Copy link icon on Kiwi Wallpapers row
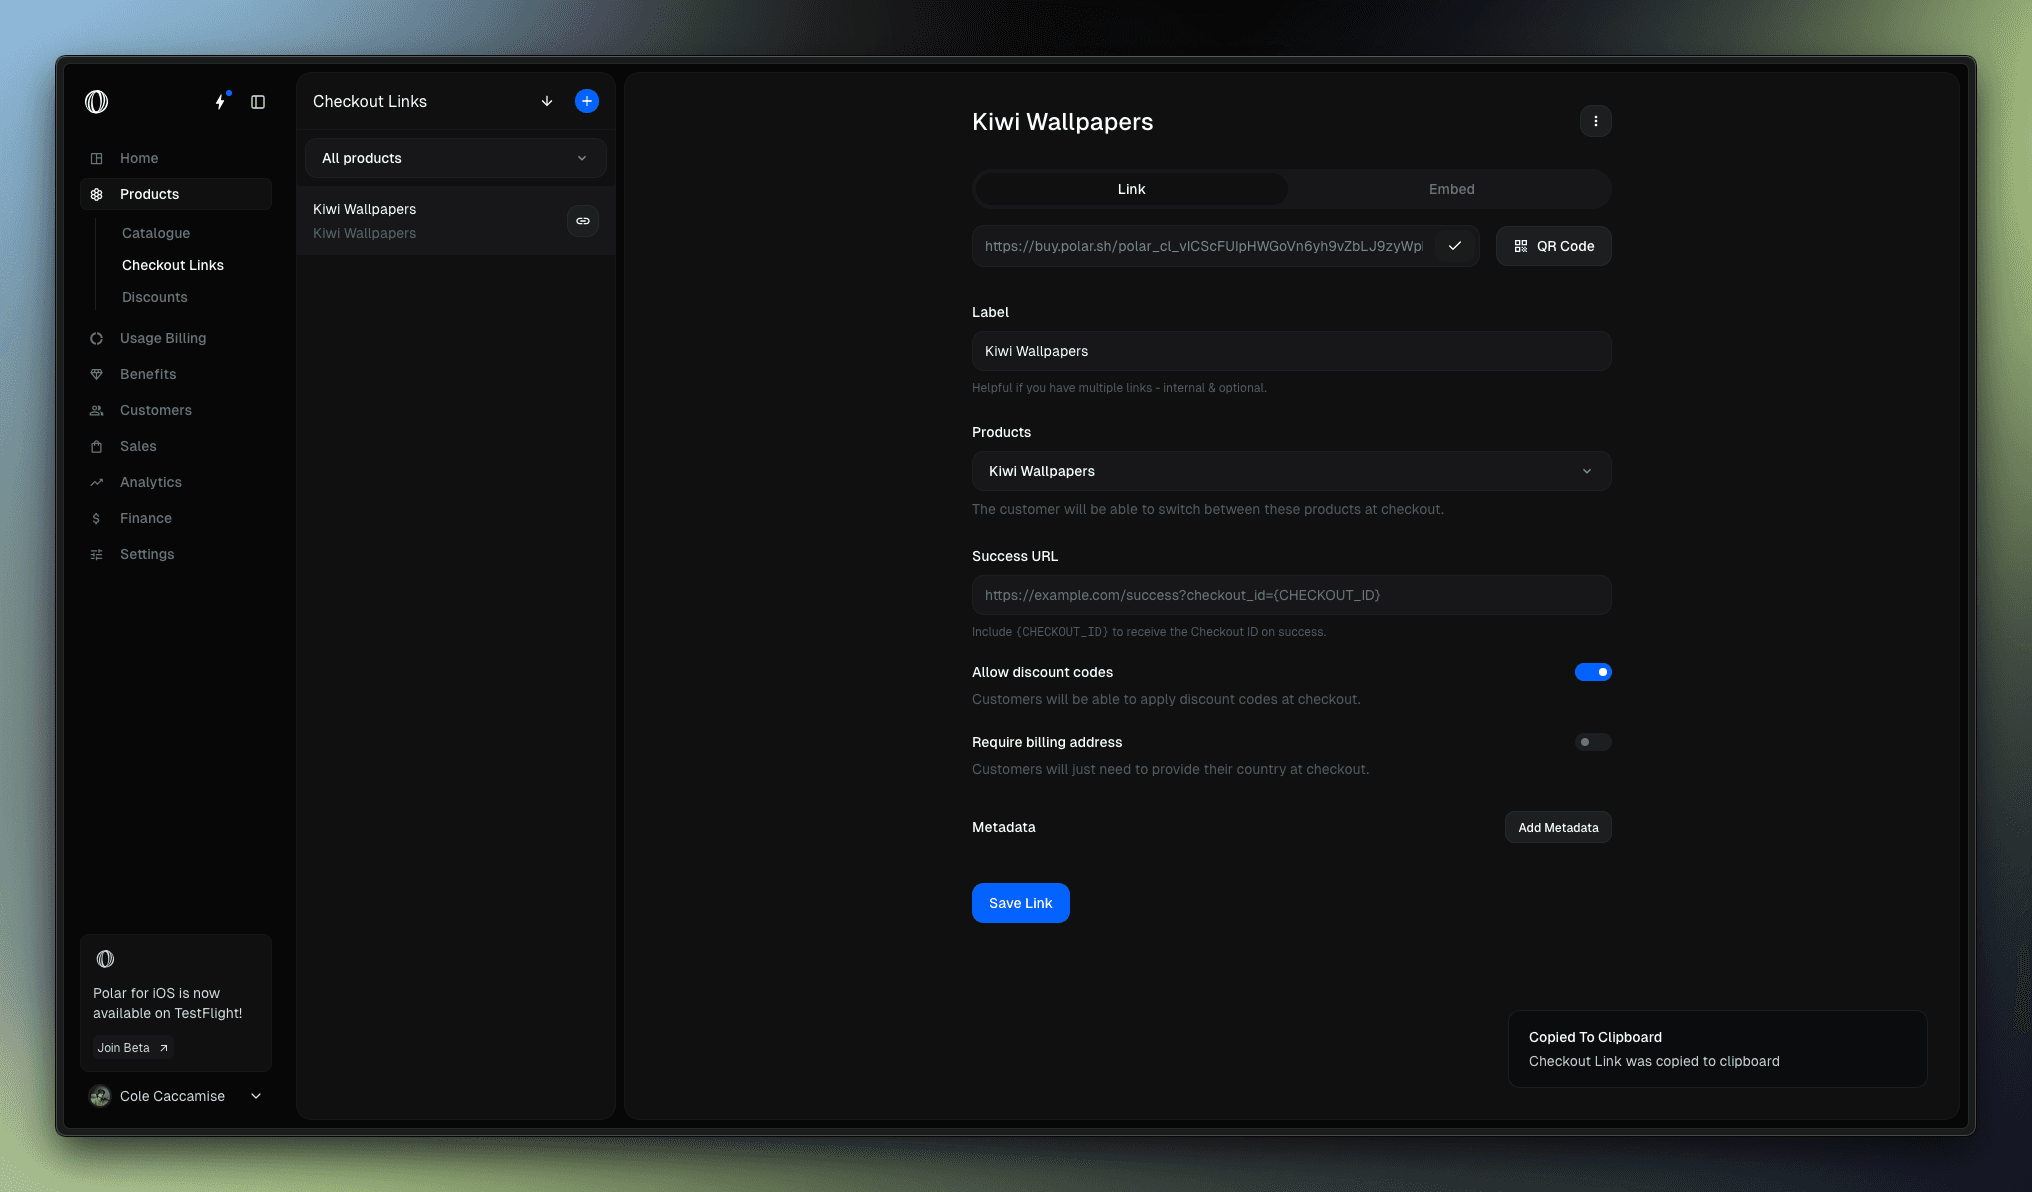2032x1192 pixels. pyautogui.click(x=583, y=221)
